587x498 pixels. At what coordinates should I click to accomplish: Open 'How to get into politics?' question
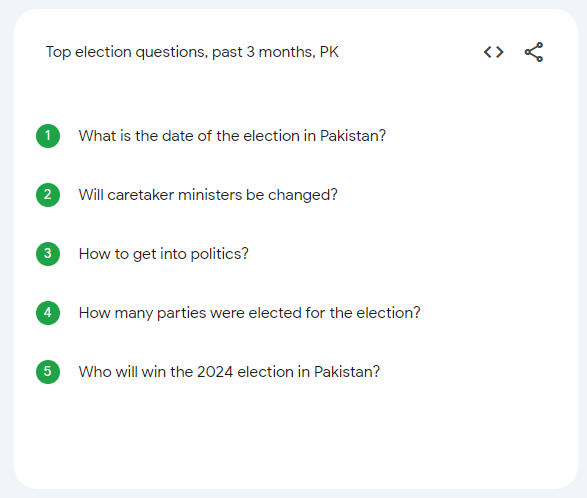[164, 254]
